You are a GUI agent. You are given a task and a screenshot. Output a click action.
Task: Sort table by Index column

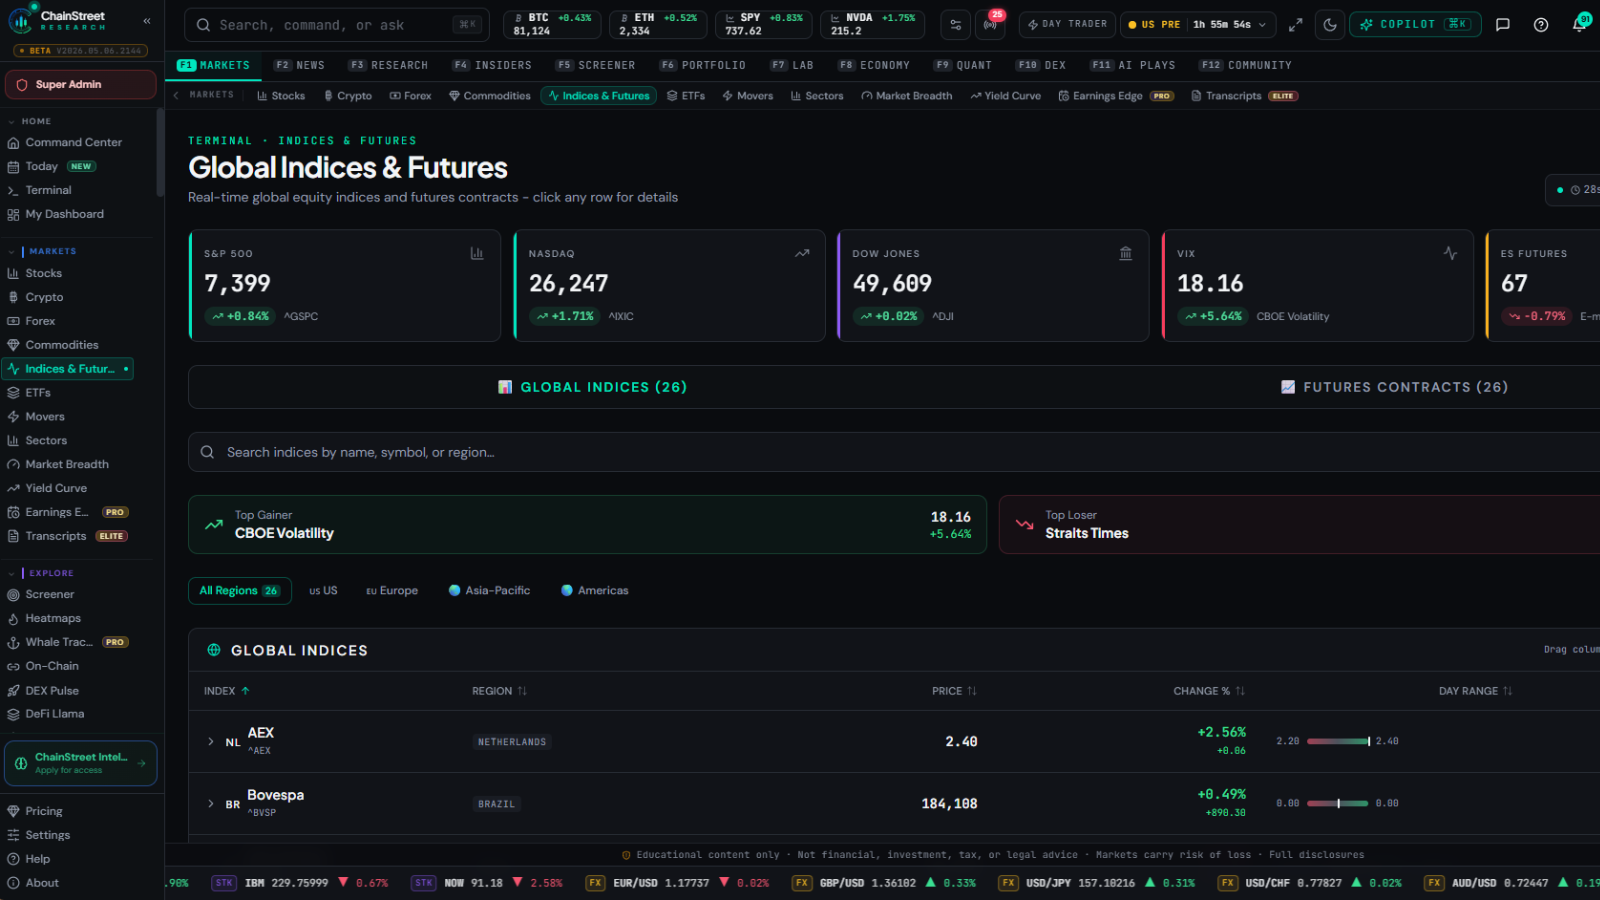227,691
